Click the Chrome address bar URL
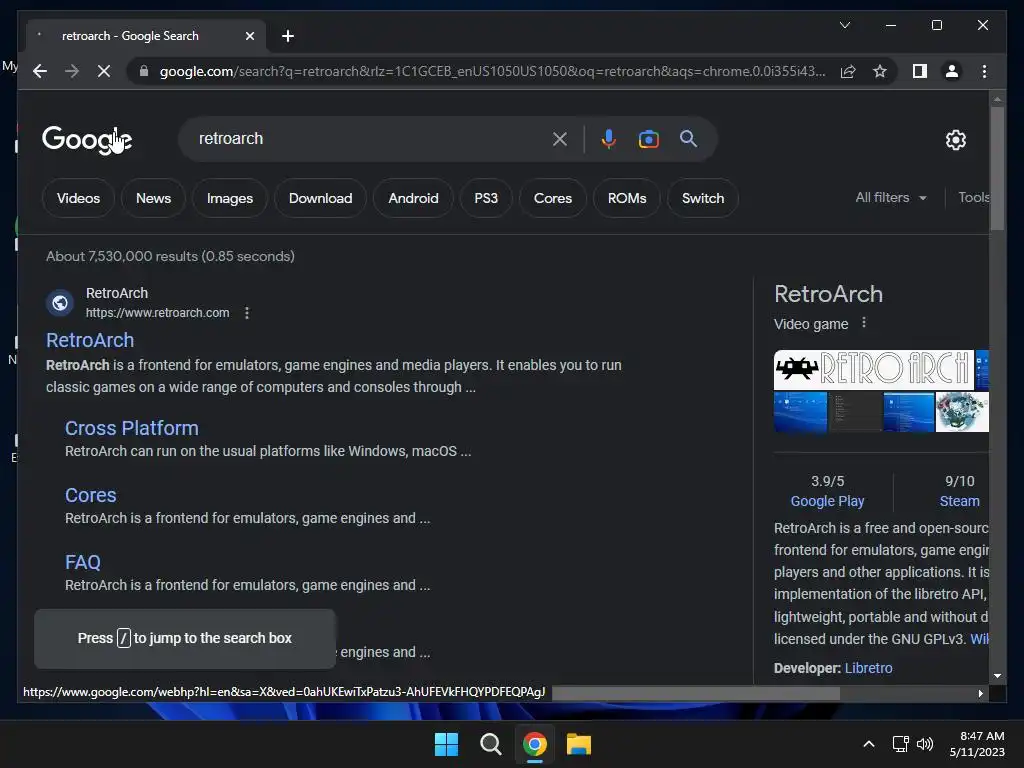Image resolution: width=1024 pixels, height=768 pixels. coord(492,71)
